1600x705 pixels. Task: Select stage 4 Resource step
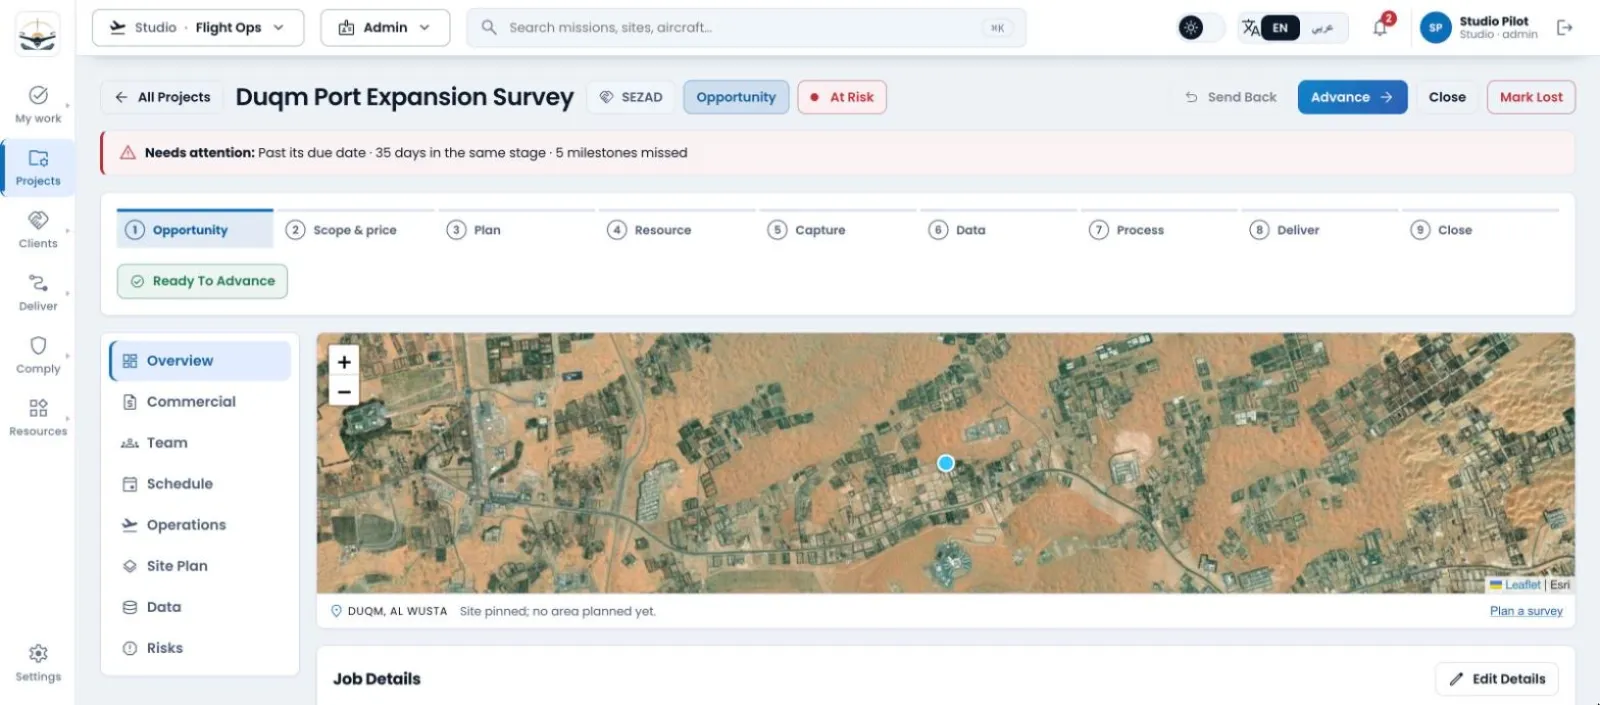pos(677,229)
